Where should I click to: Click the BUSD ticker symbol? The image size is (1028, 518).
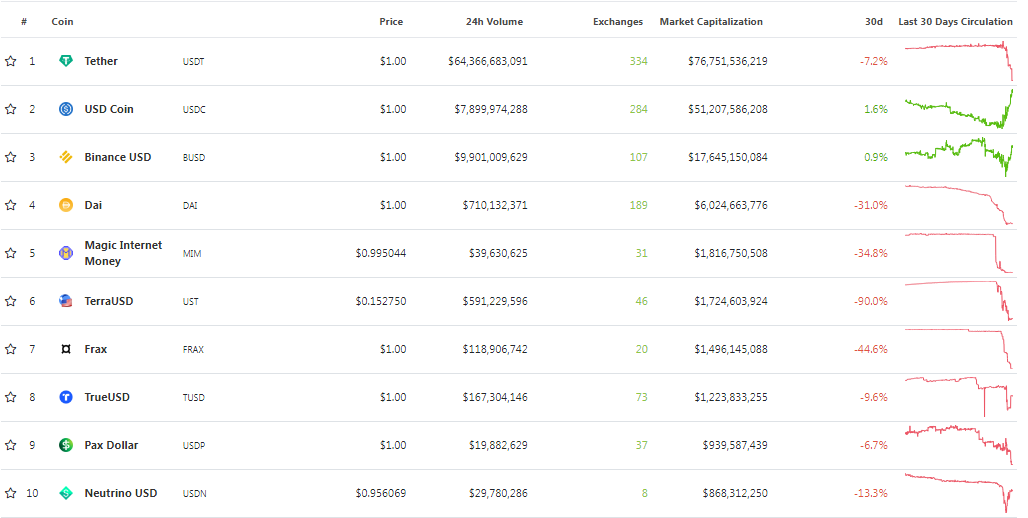point(193,157)
